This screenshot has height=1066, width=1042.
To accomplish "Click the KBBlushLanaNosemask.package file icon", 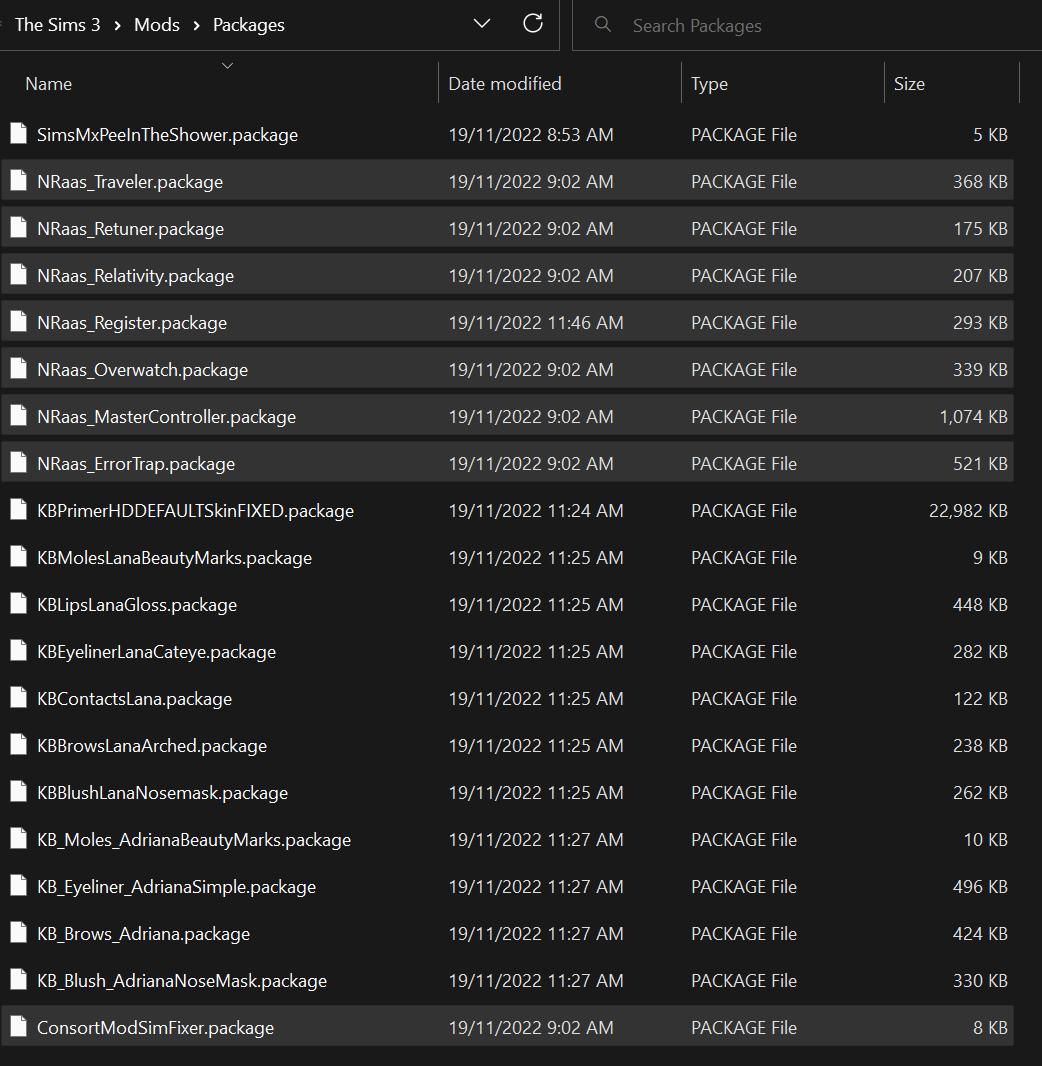I will click(x=18, y=791).
